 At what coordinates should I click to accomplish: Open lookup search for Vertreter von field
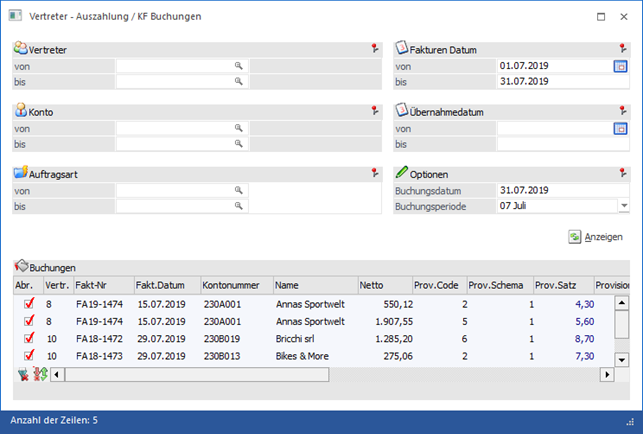pyautogui.click(x=239, y=66)
